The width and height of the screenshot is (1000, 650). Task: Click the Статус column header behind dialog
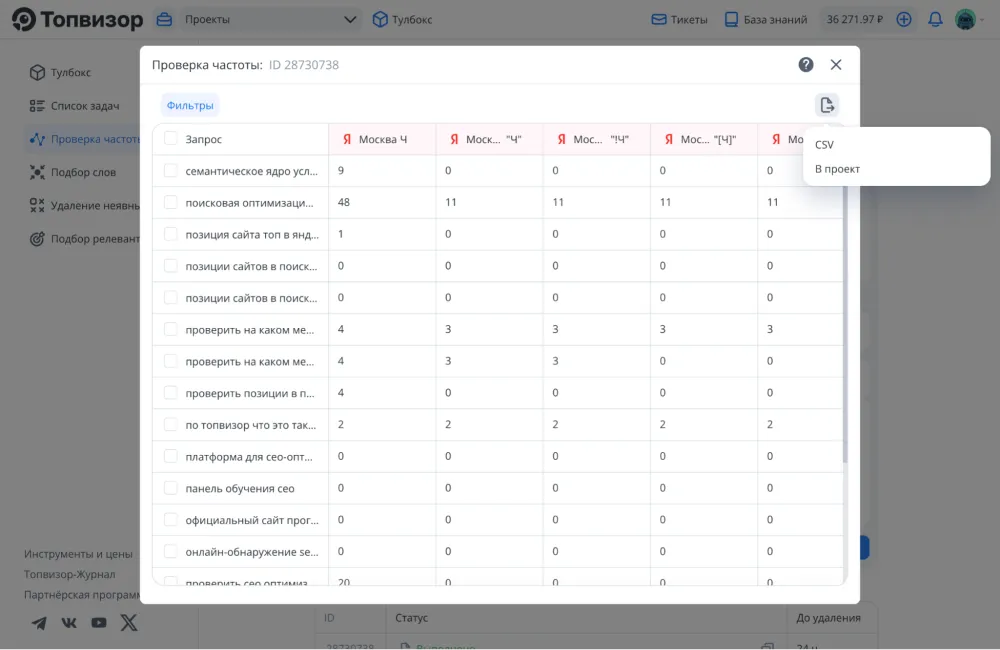click(411, 617)
